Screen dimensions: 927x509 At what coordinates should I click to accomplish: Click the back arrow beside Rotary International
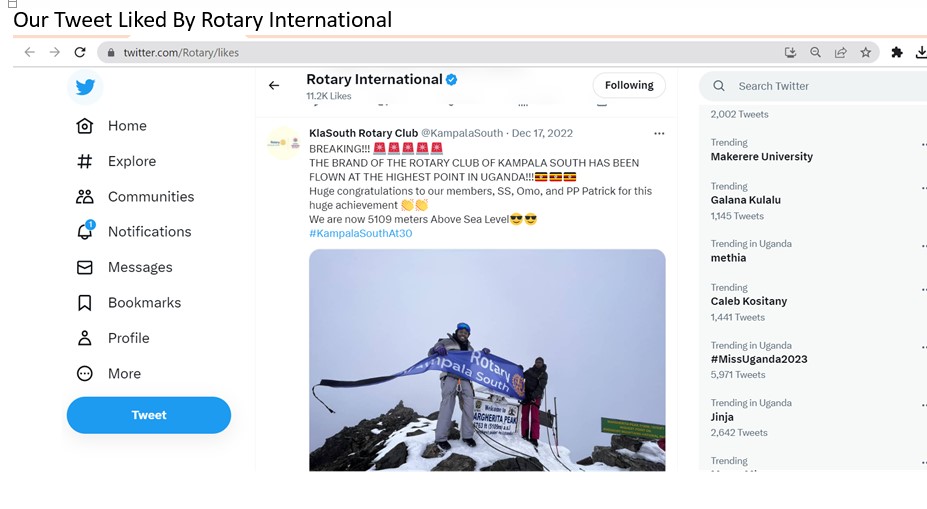[x=274, y=86]
